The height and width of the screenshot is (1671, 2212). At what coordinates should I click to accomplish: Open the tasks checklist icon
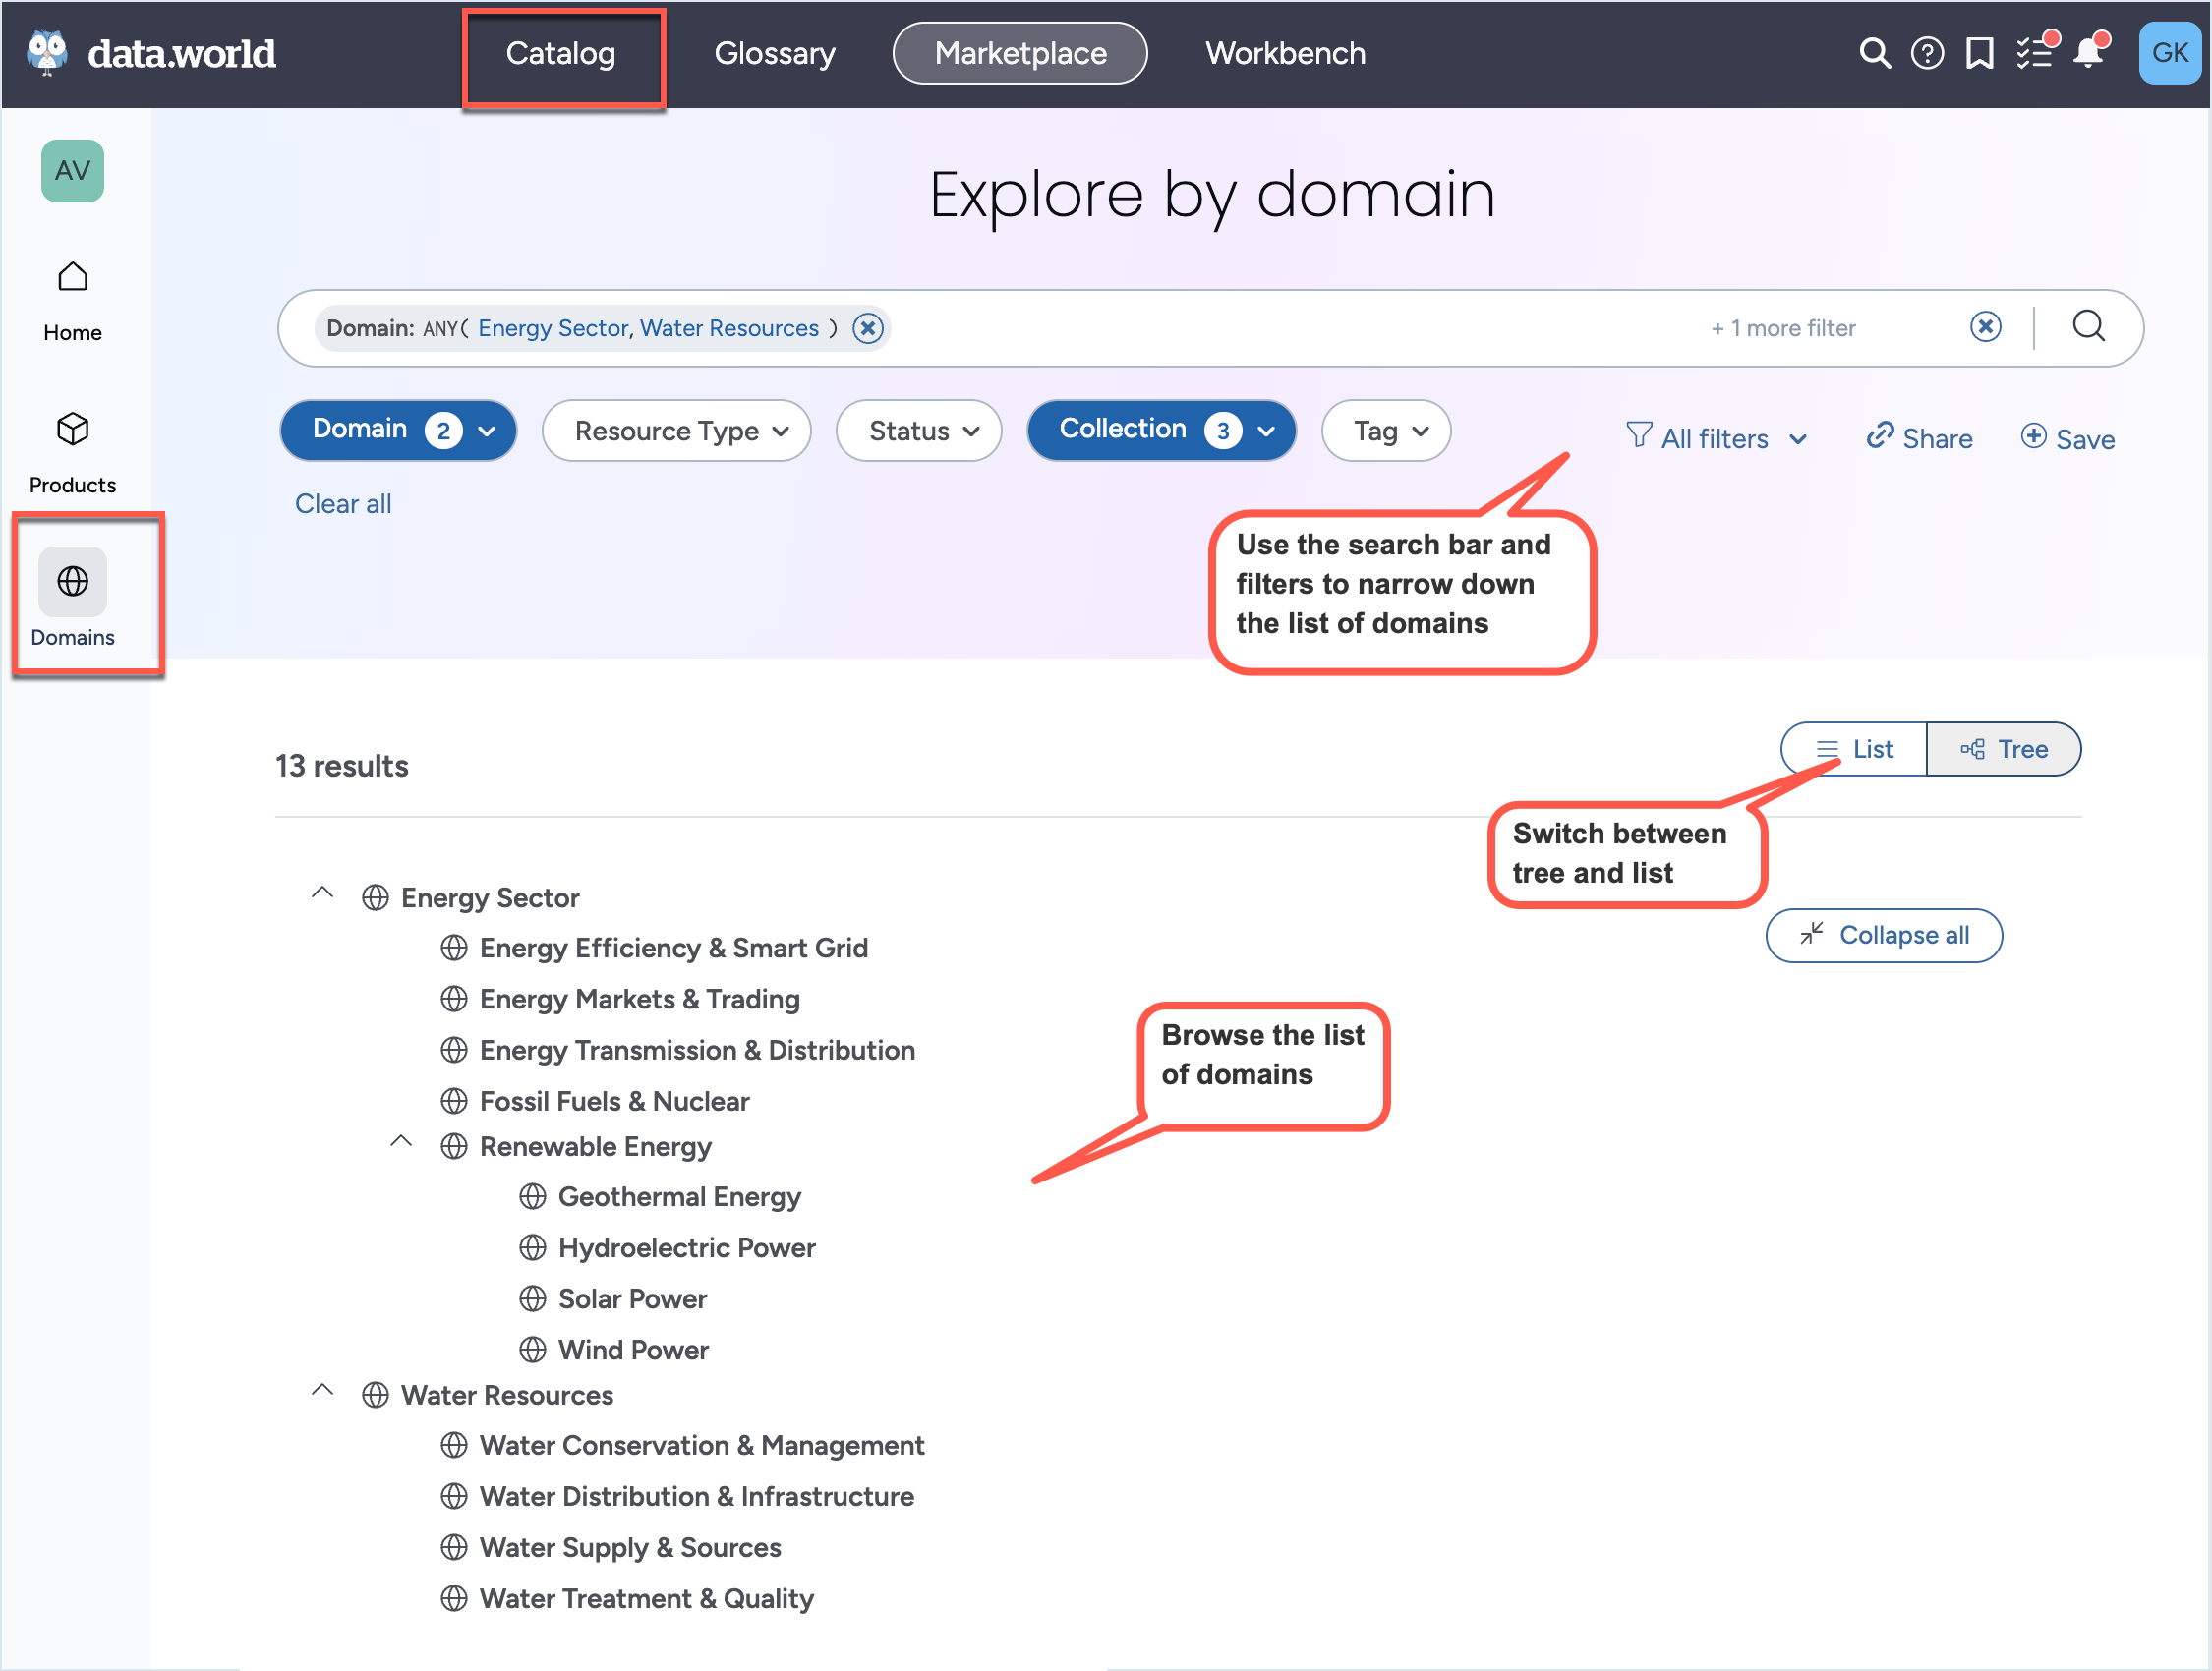pos(2033,53)
